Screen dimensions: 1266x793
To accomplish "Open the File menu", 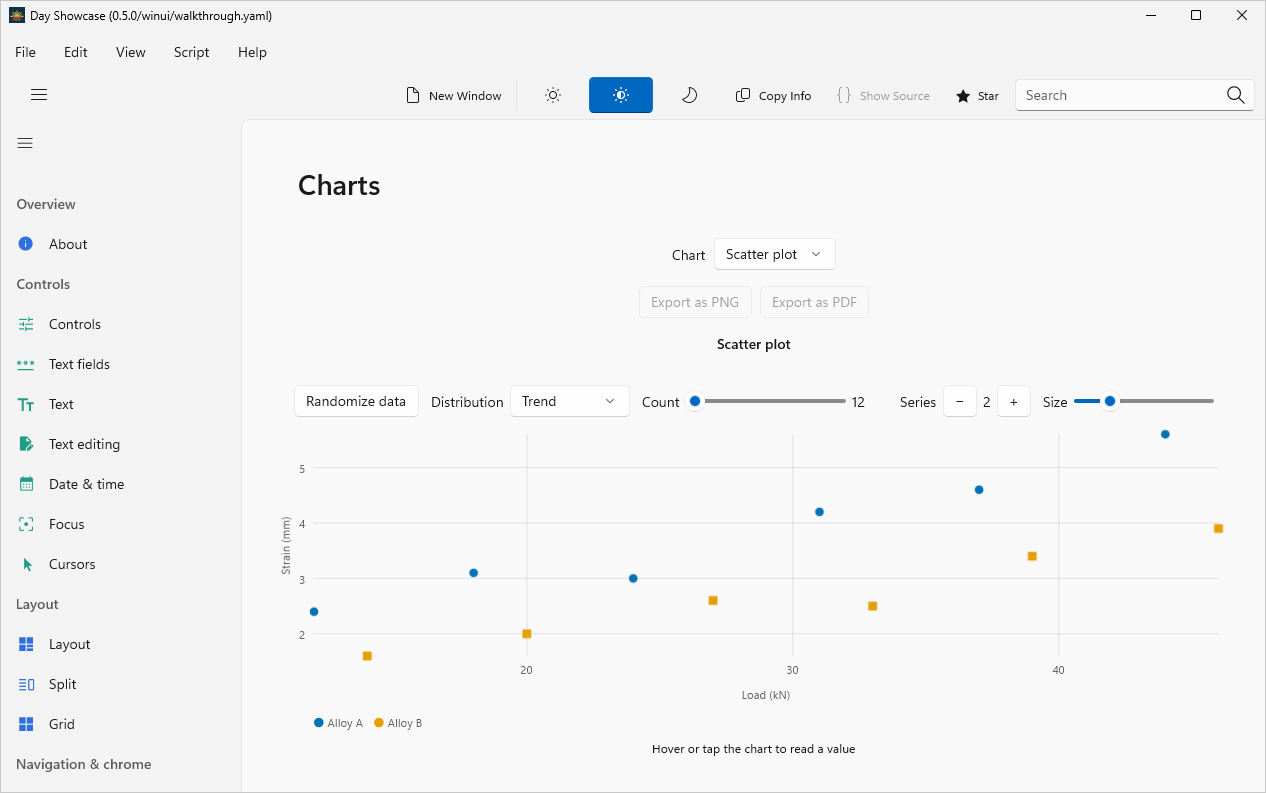I will tap(25, 52).
